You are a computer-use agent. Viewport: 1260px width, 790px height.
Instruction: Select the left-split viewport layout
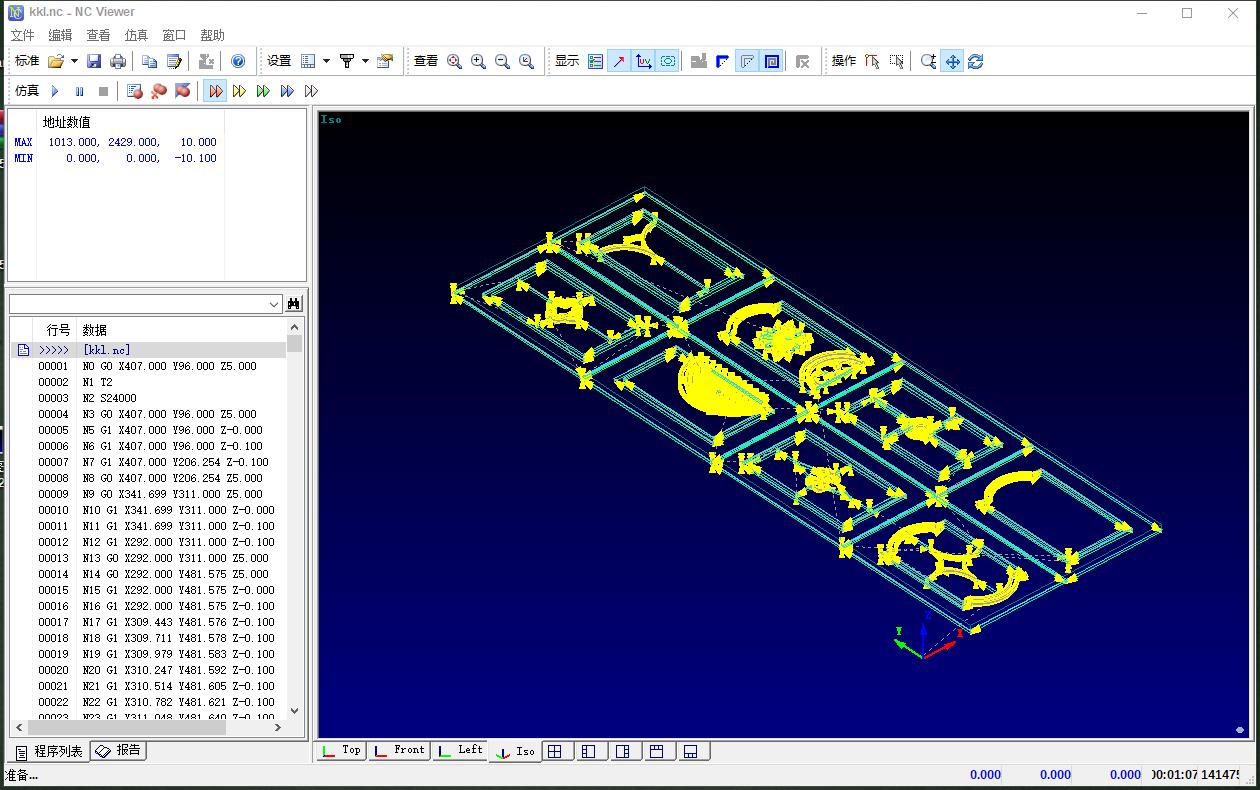point(589,751)
